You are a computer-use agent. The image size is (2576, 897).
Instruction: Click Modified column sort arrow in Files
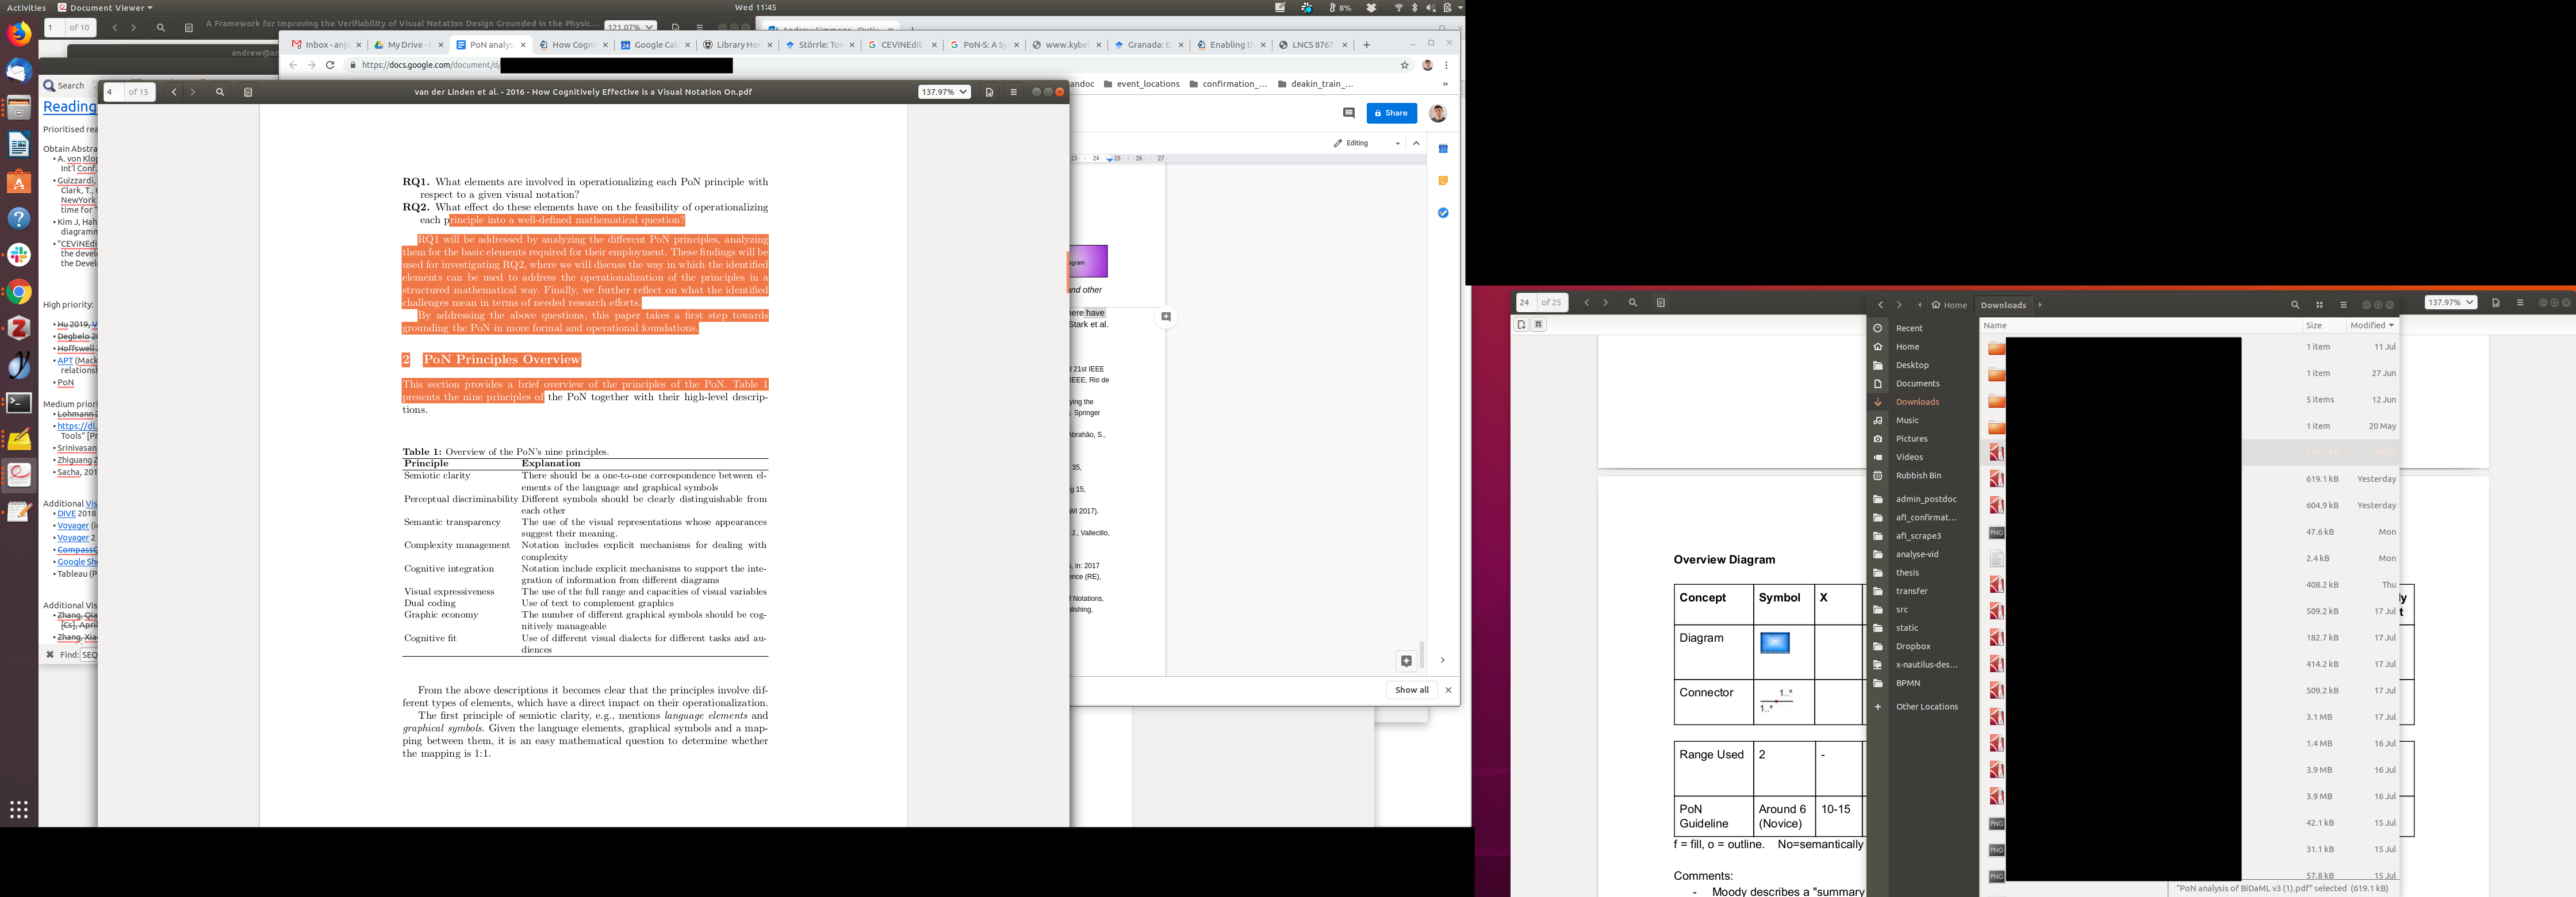(x=2391, y=325)
